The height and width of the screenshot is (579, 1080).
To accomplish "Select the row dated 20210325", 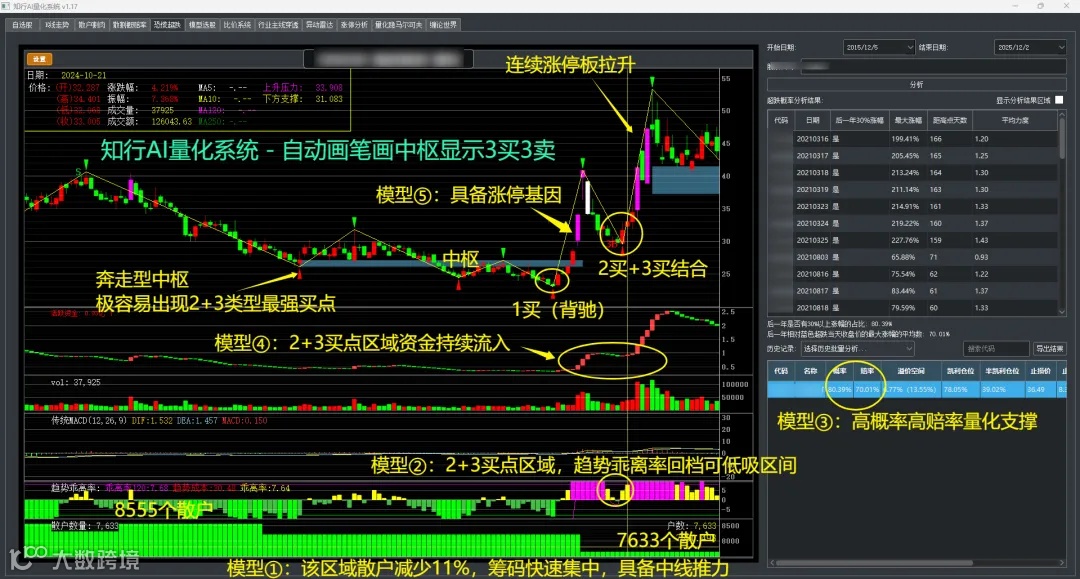I will pos(913,240).
